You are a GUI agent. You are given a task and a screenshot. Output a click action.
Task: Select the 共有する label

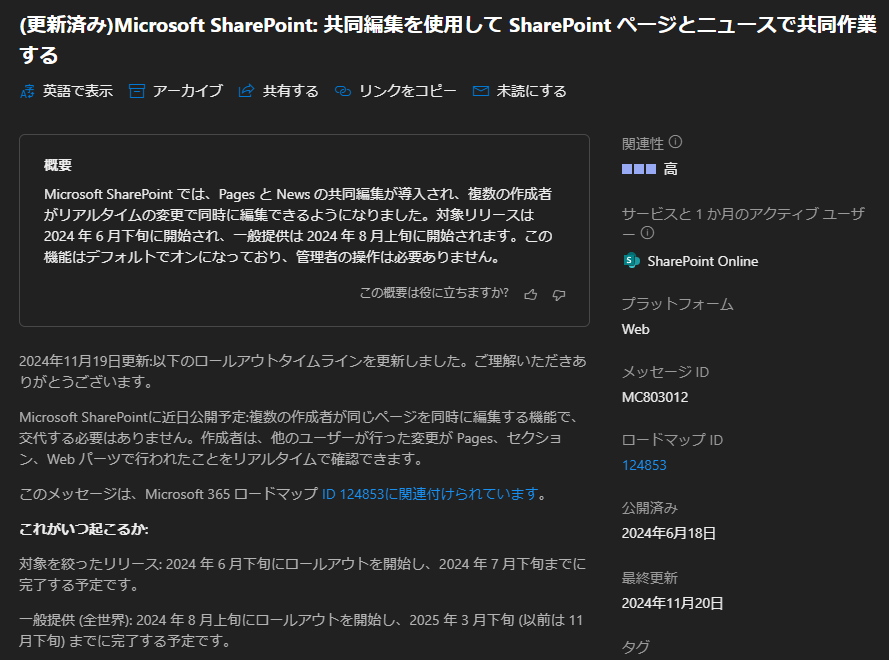coord(290,91)
